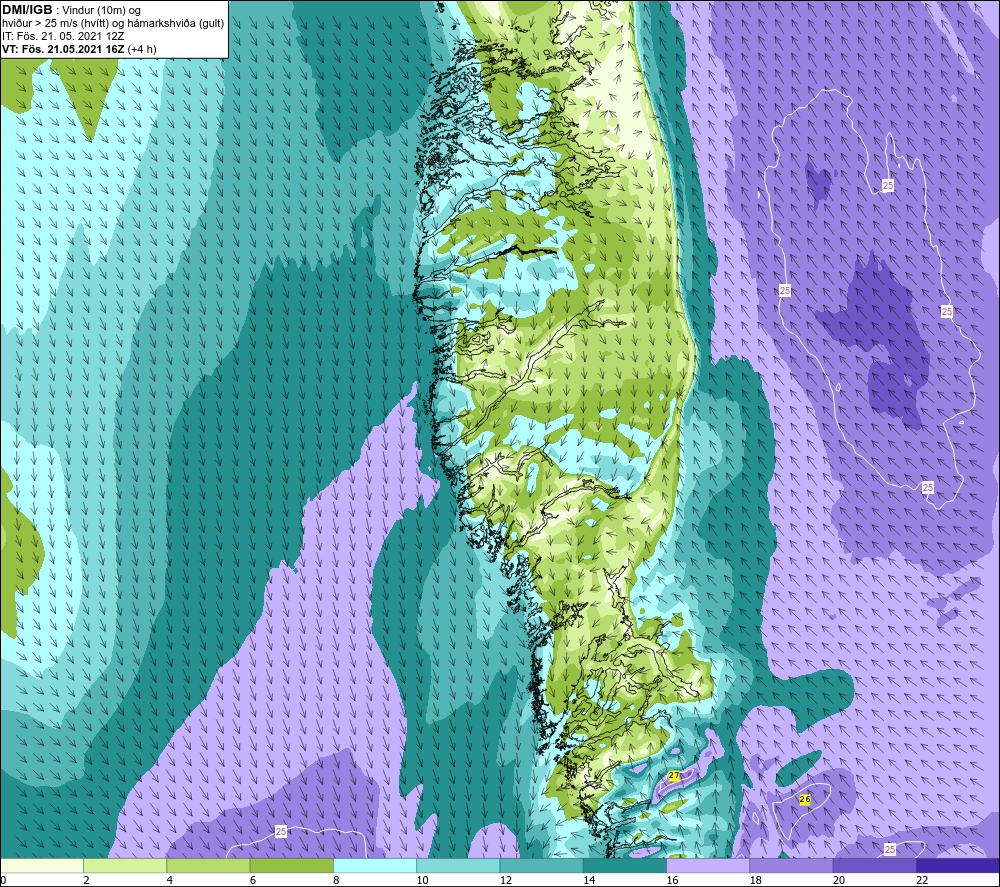The width and height of the screenshot is (1000, 887).
Task: Click the olive green 6–8 m/s legend swatch
Action: (291, 865)
